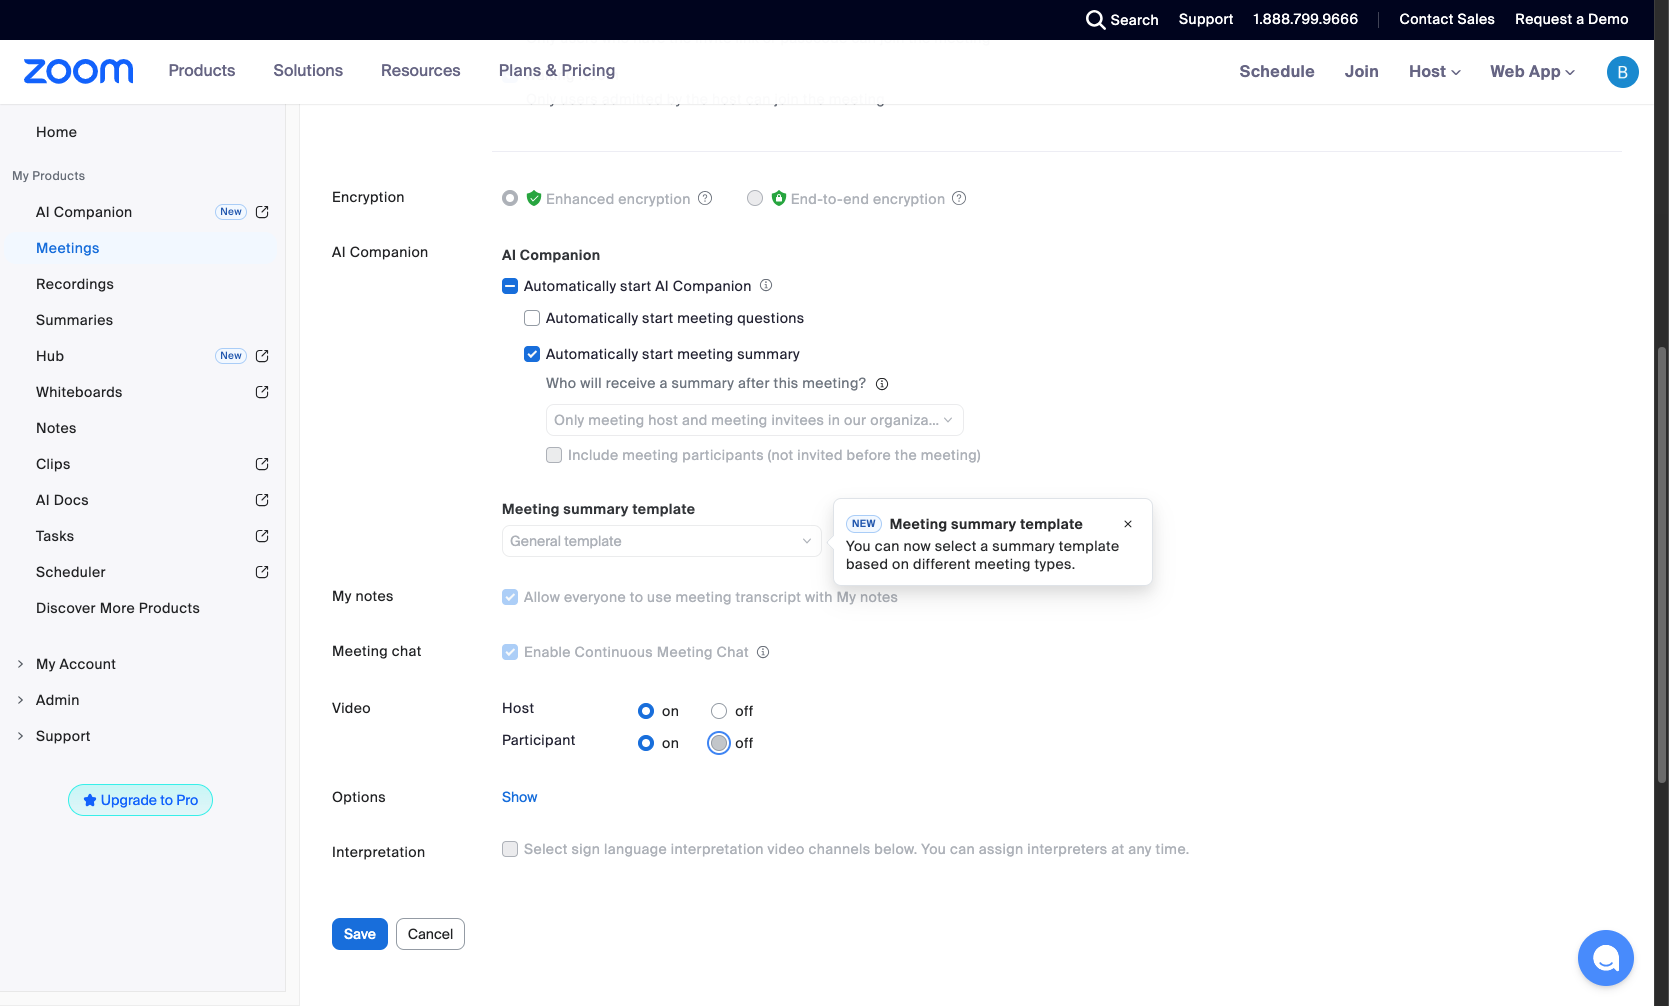
Task: Click the Cancel button
Action: 430,934
